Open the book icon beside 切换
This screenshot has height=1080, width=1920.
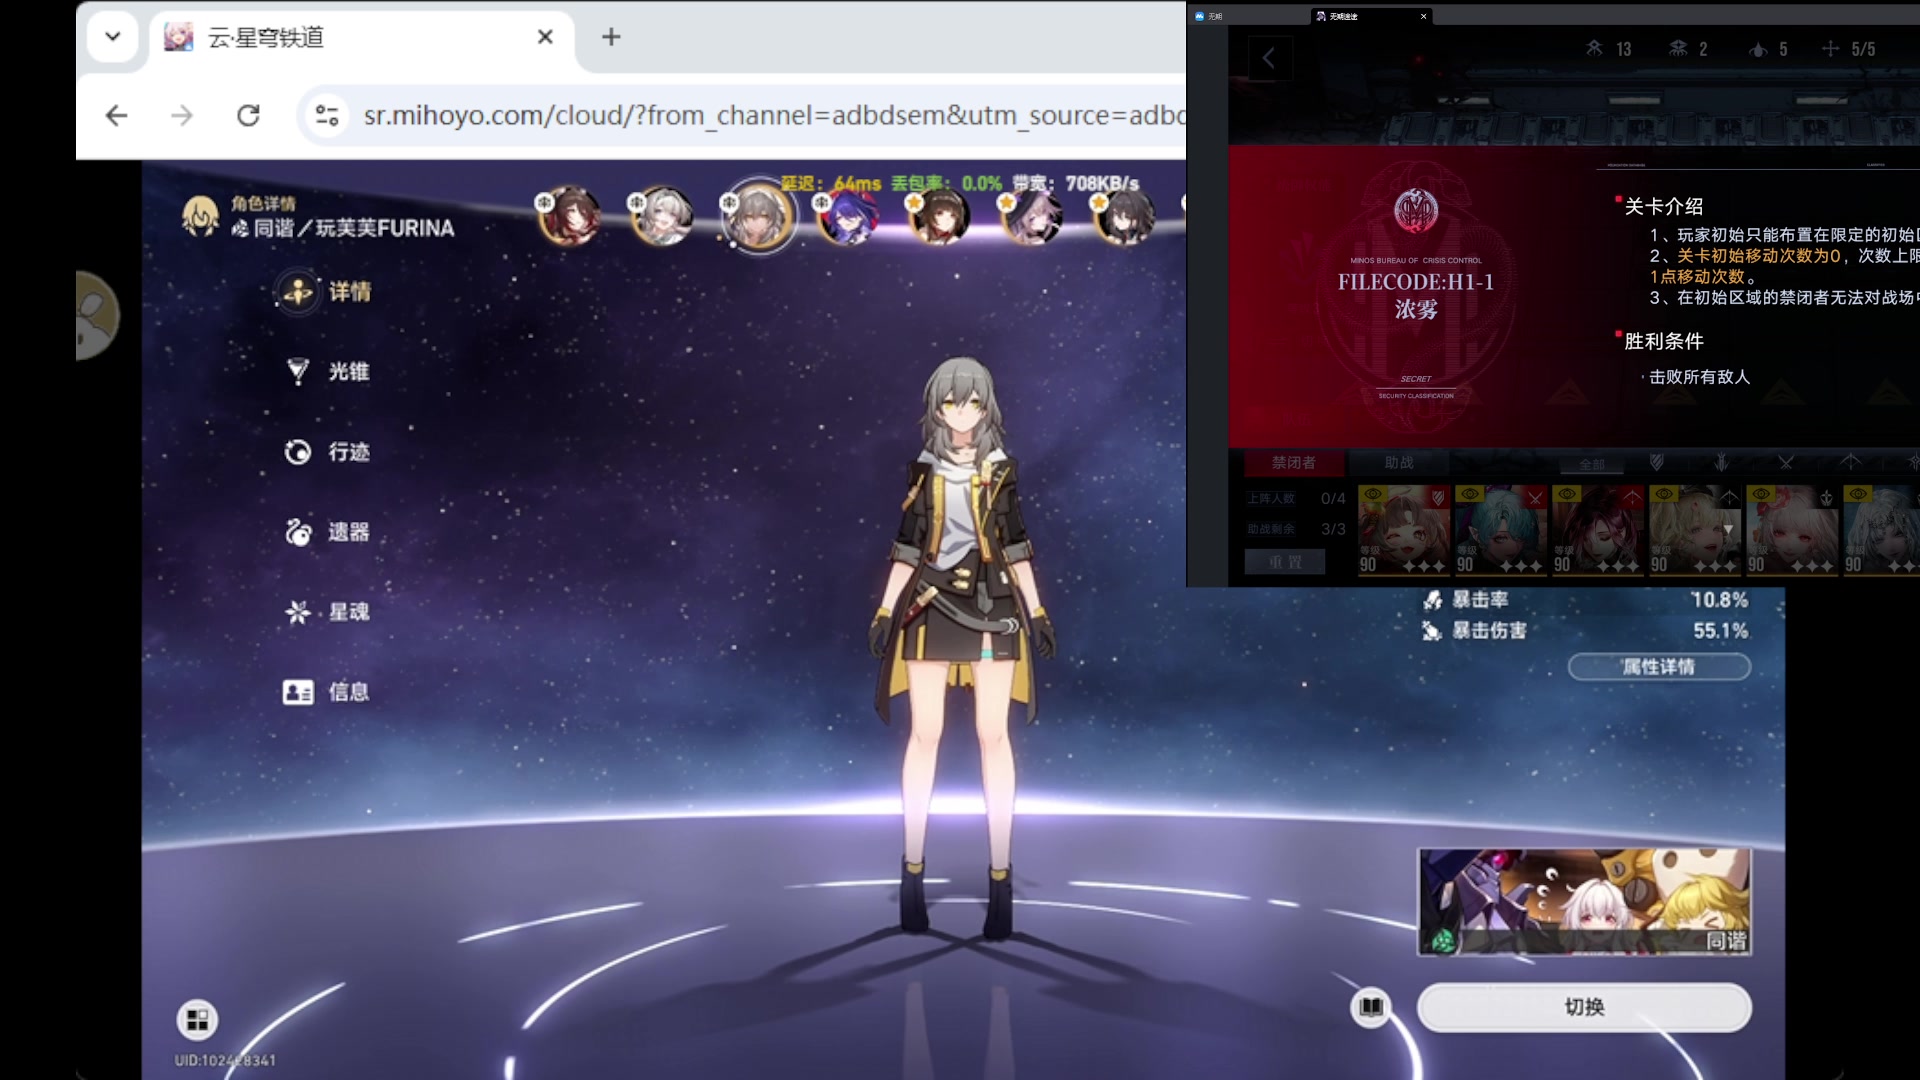[1371, 1007]
